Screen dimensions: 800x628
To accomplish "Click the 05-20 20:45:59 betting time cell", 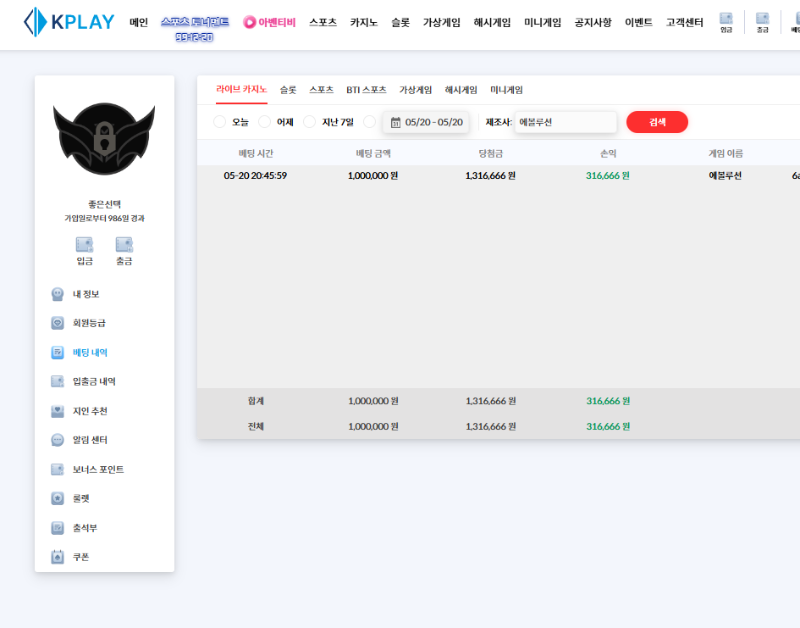I will point(255,175).
